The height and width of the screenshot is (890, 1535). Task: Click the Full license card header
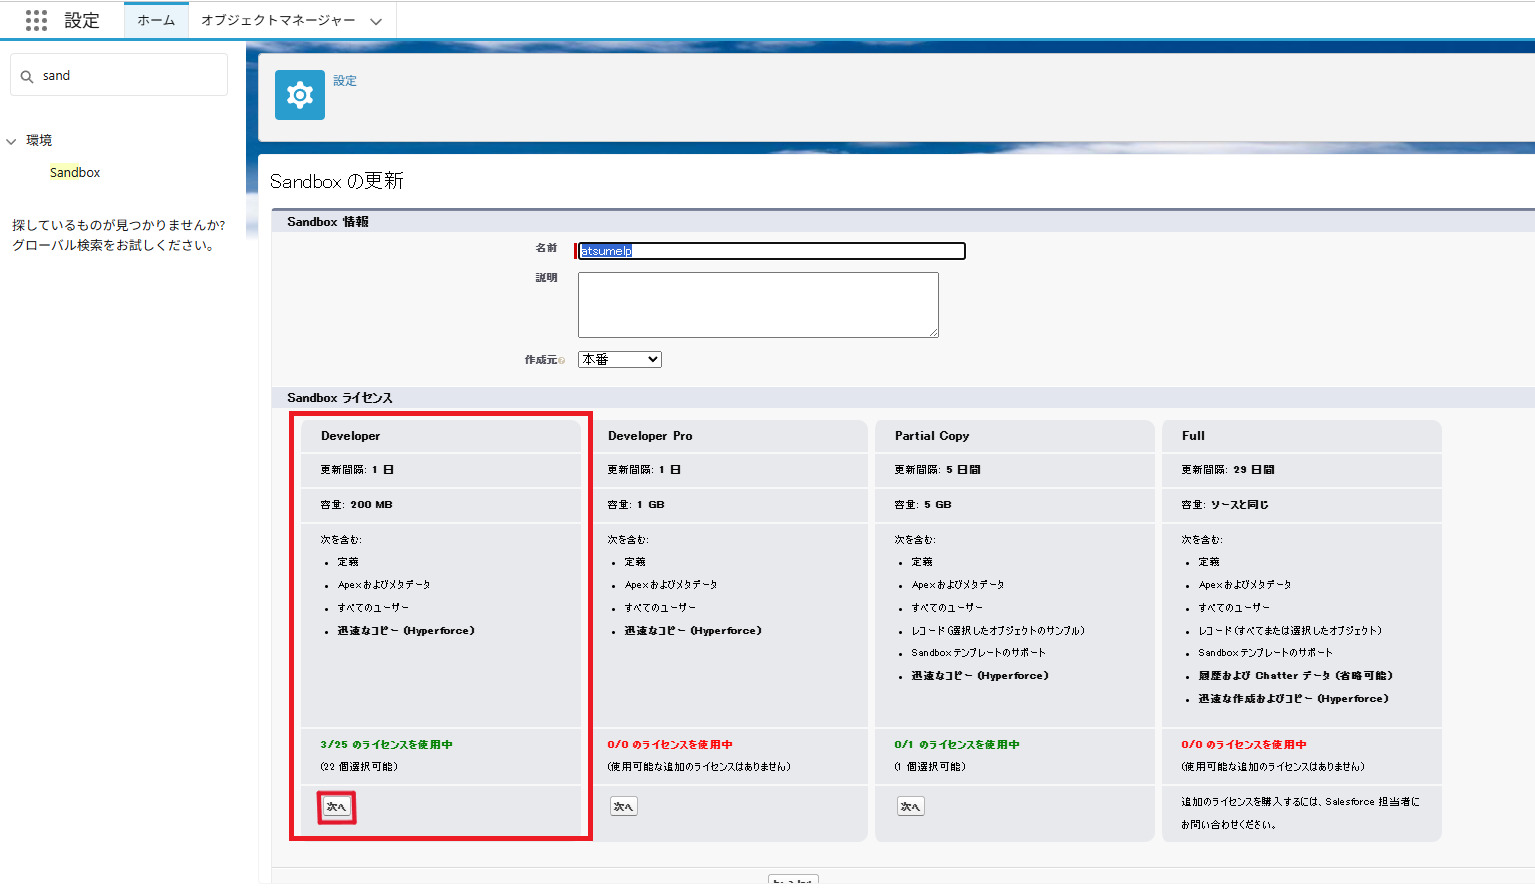coord(1301,436)
